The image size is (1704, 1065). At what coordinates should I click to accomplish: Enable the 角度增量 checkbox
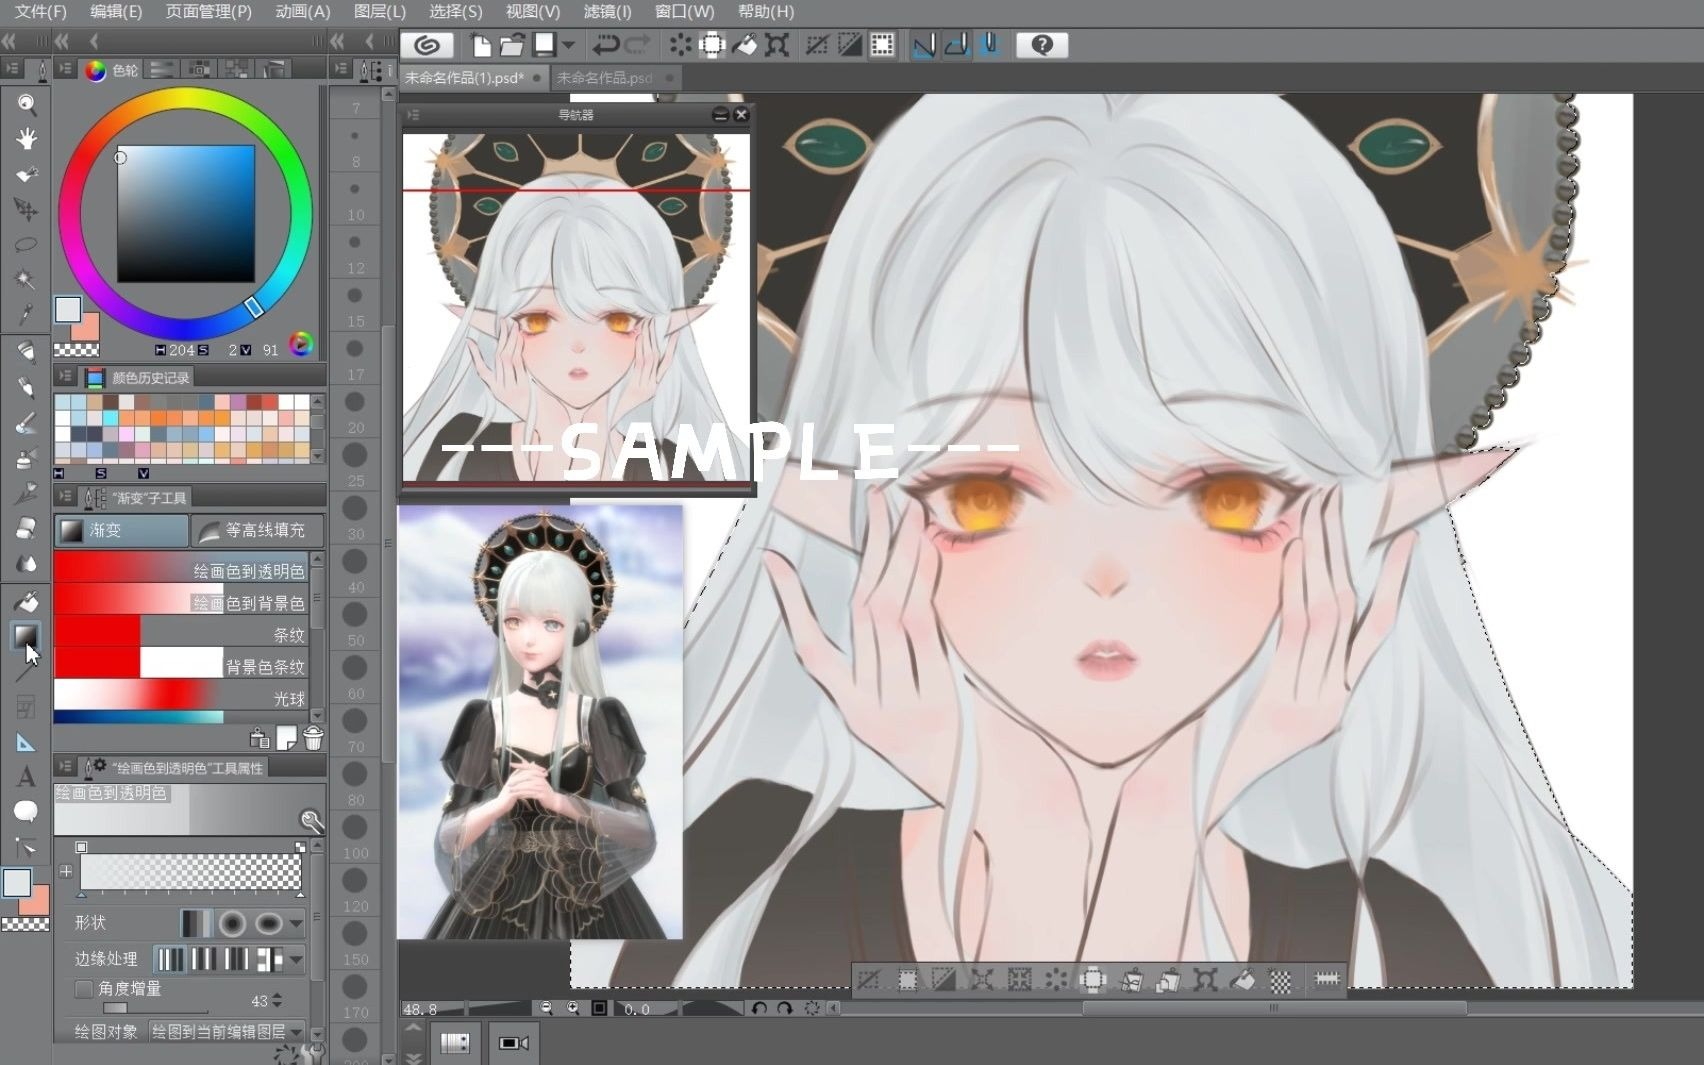click(84, 990)
